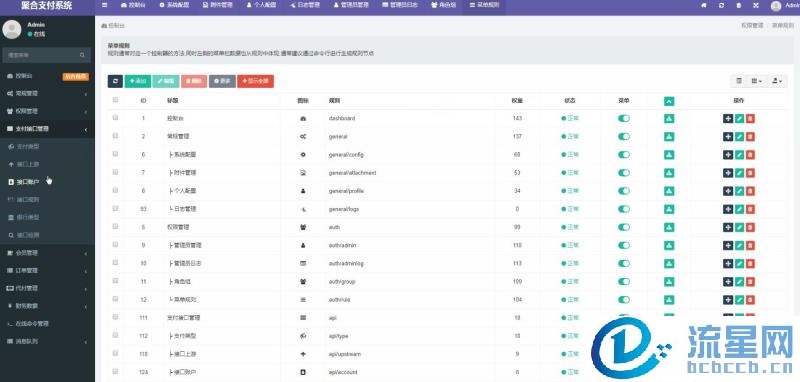Expand the 会员管理 sidebar menu
Viewport: 800px width, 382px height.
tap(47, 253)
